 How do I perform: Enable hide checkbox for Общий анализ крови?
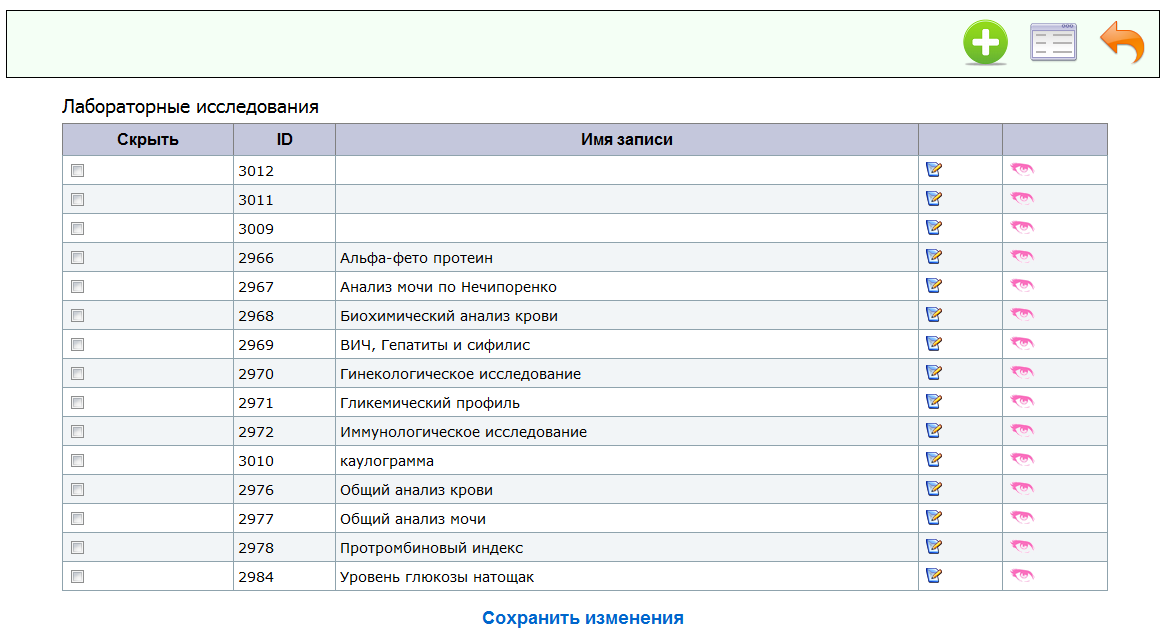78,490
